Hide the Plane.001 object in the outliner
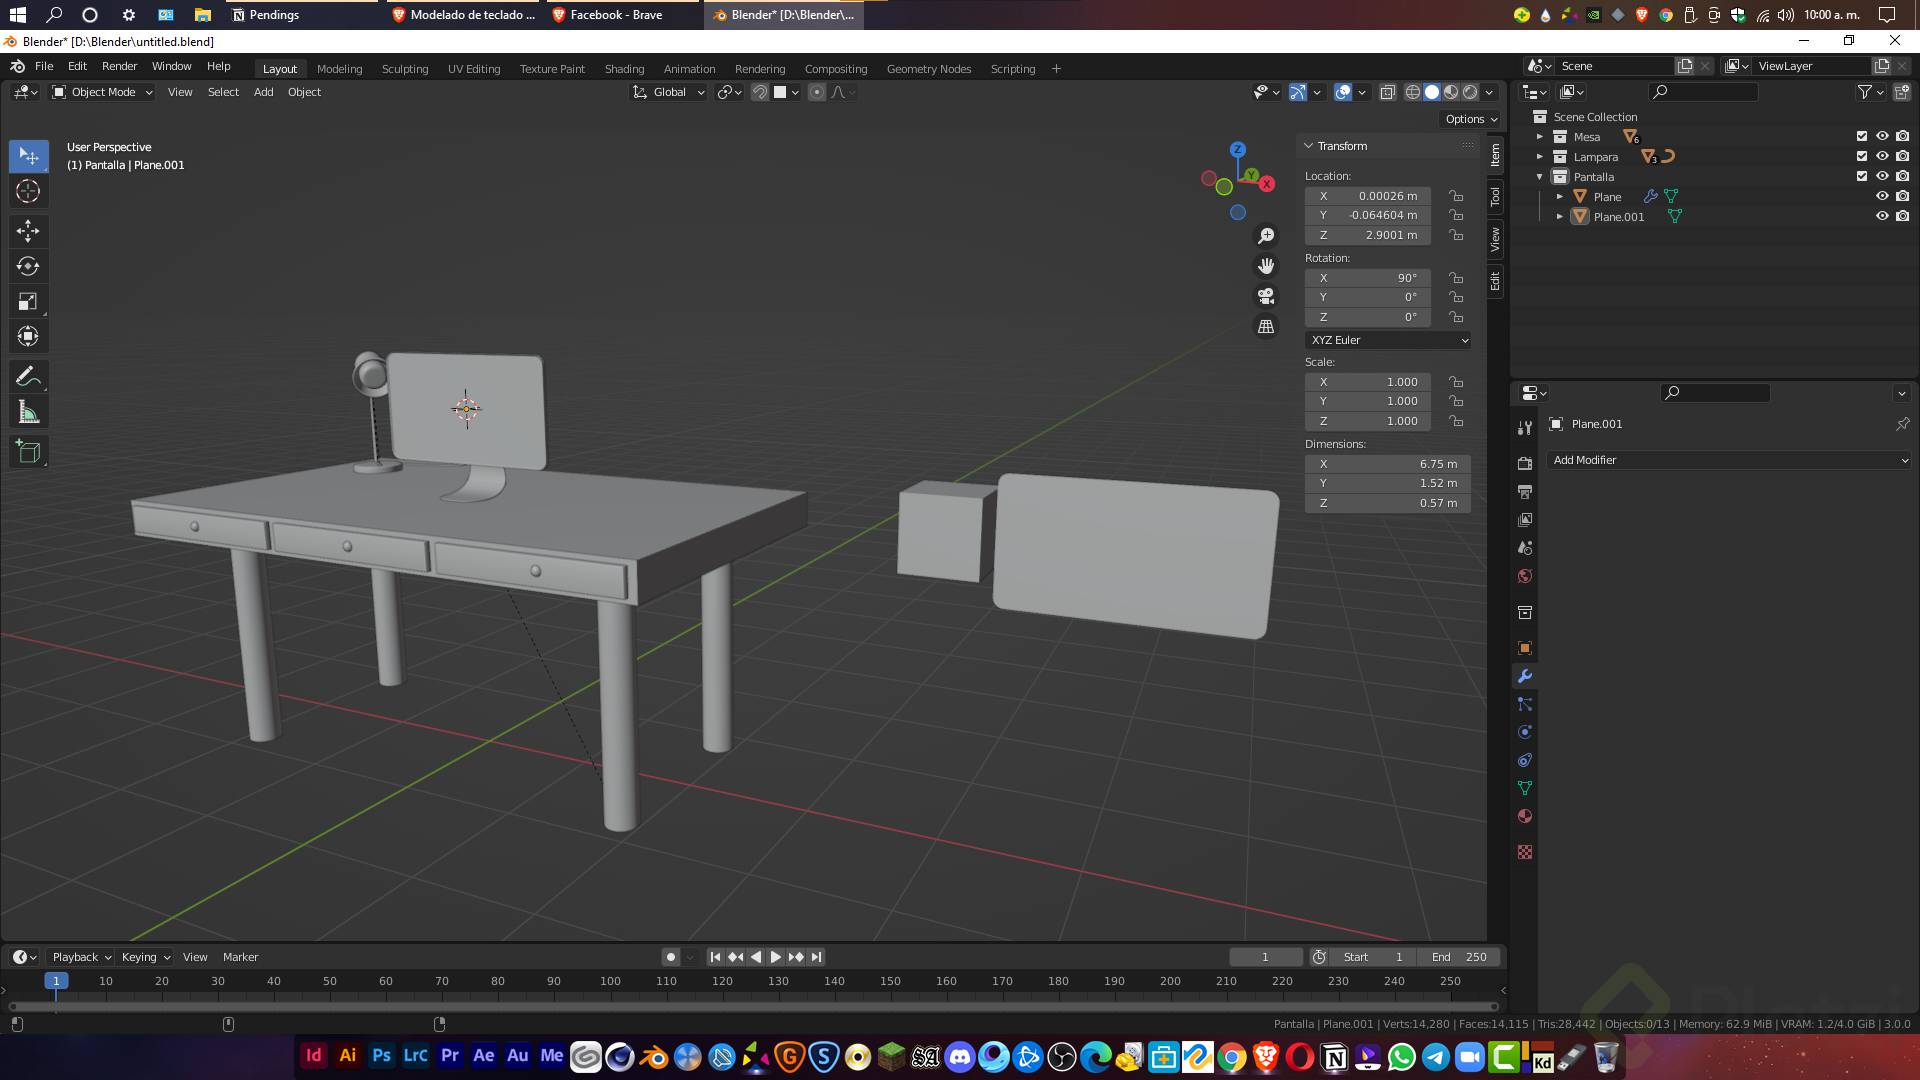This screenshot has height=1080, width=1920. [x=1882, y=216]
